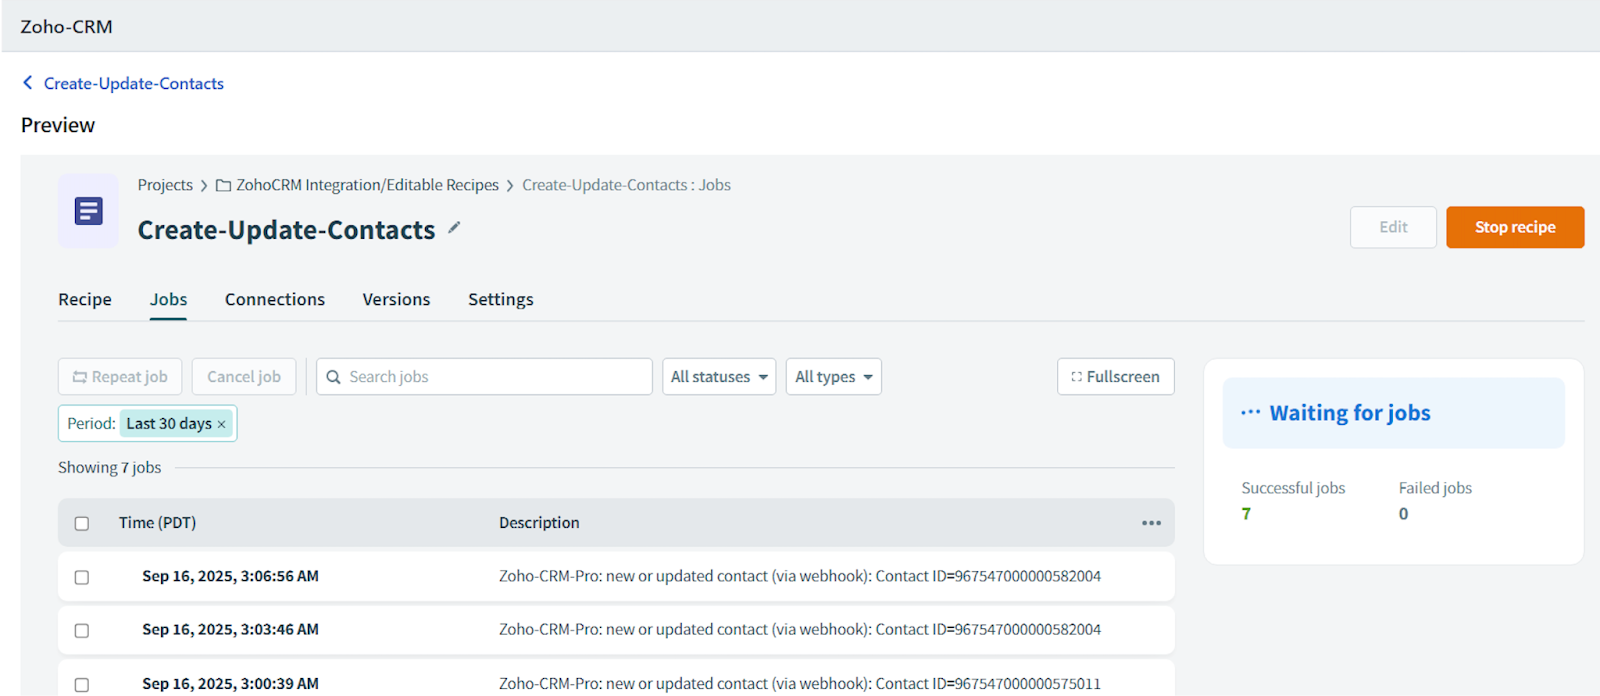This screenshot has height=696, width=1600.
Task: Remove the Last 30 days period filter
Action: point(222,424)
